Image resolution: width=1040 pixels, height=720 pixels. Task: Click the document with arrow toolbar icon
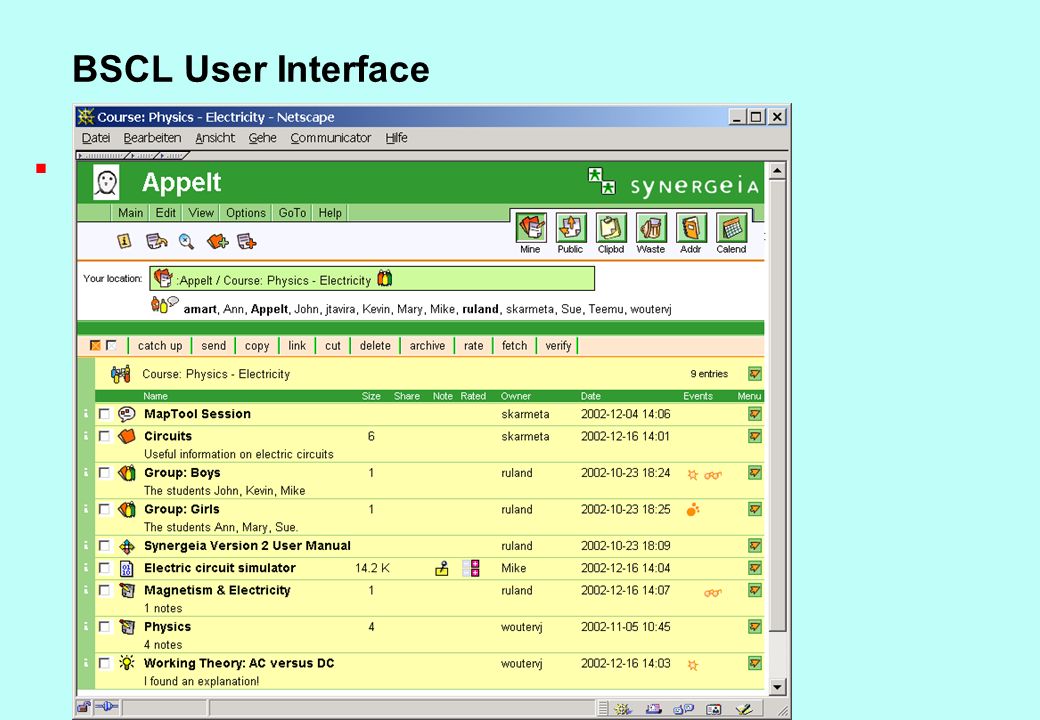[157, 241]
